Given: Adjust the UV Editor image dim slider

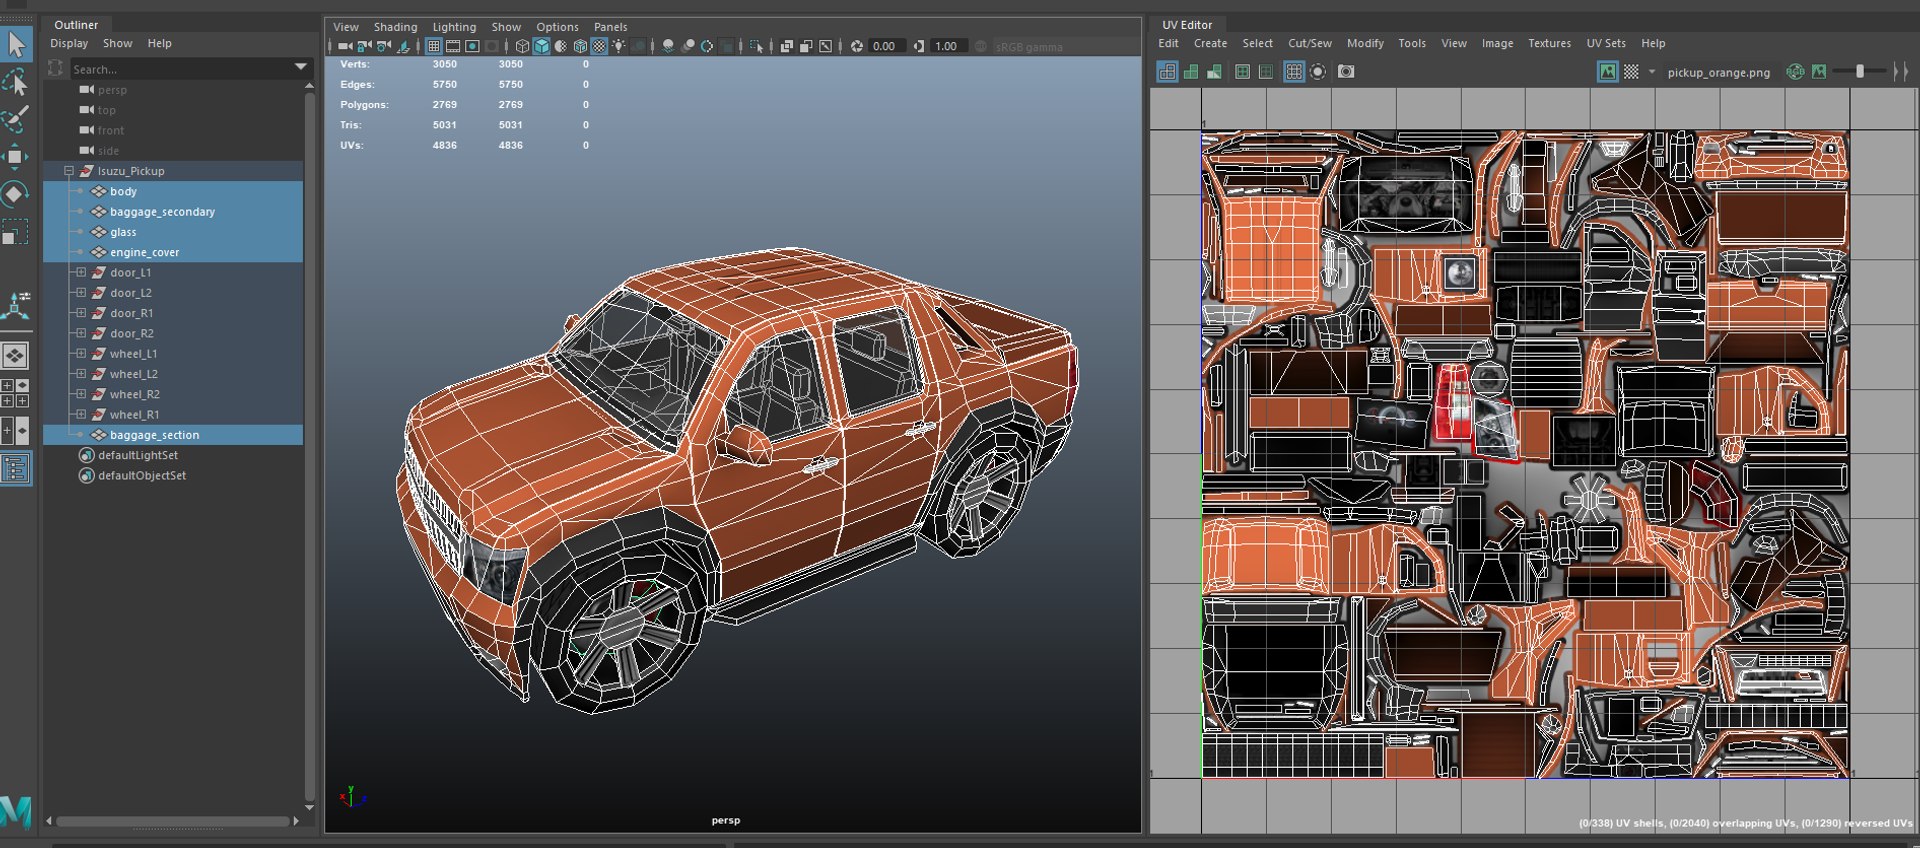Looking at the screenshot, I should coord(1862,71).
